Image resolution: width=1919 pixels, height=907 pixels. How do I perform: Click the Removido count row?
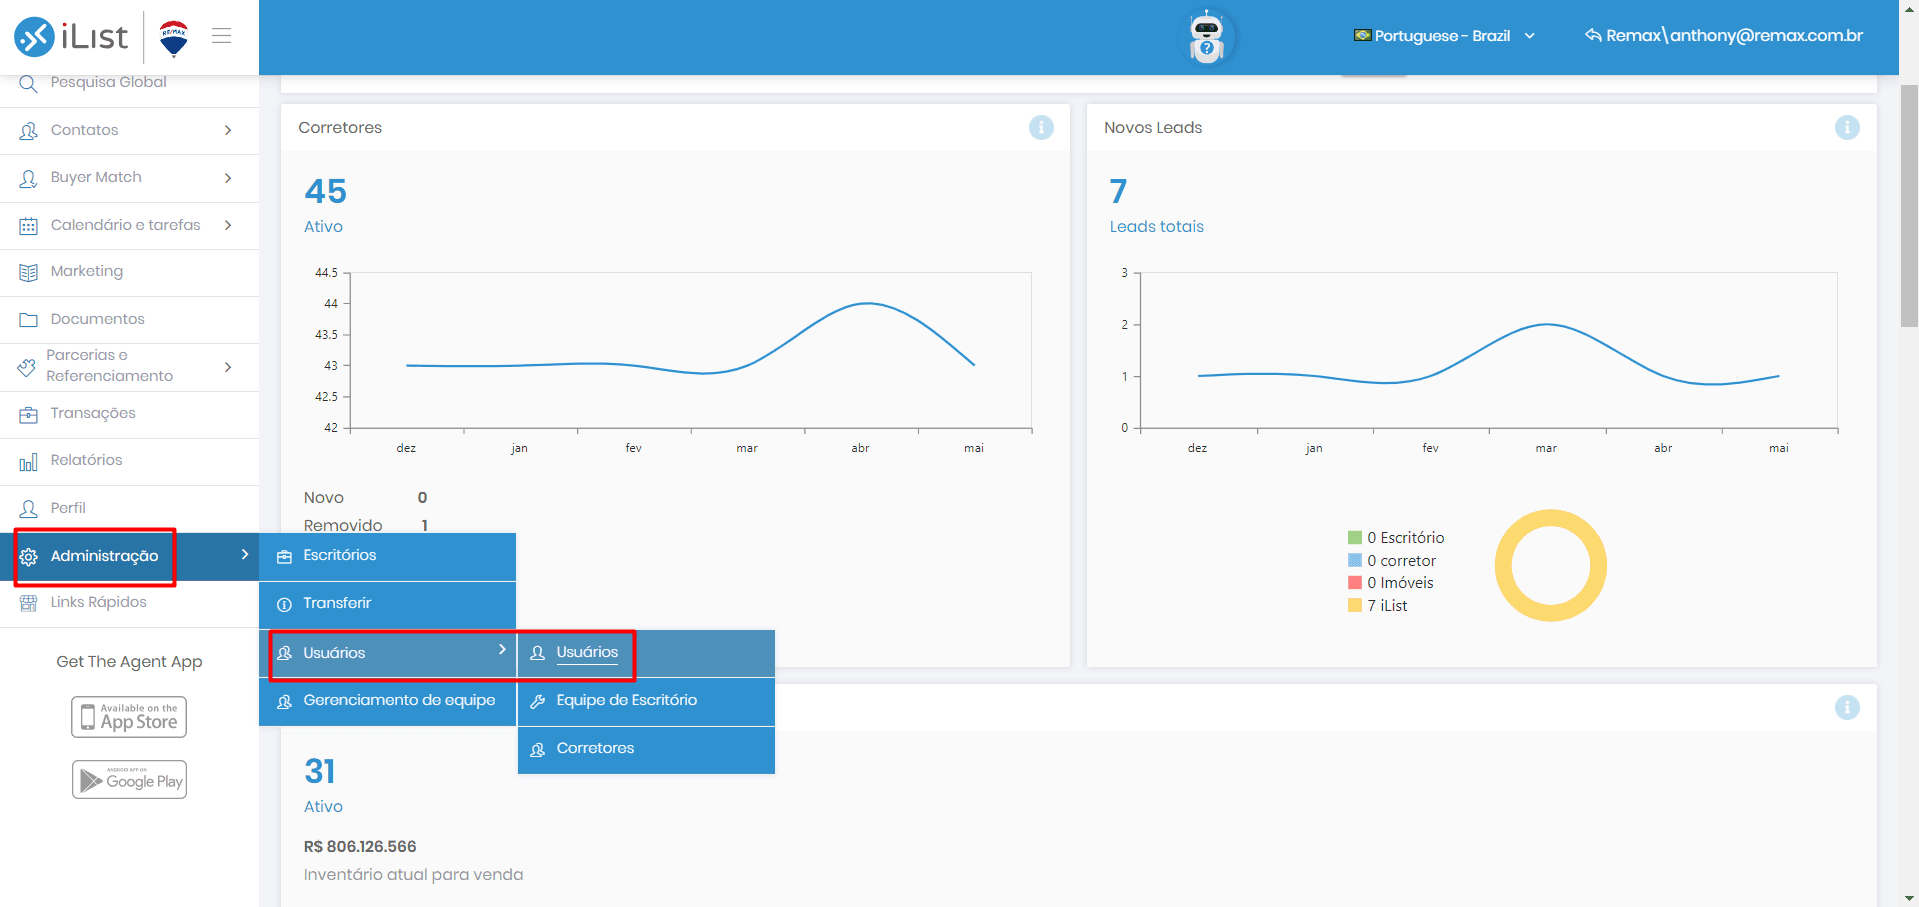click(366, 526)
